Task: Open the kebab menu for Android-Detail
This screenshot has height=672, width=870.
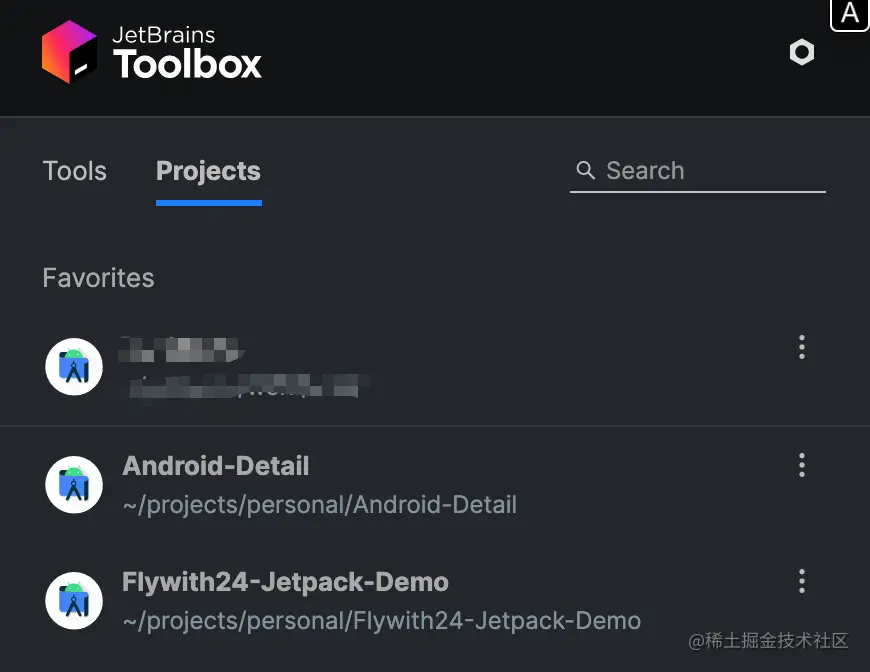Action: (x=801, y=464)
